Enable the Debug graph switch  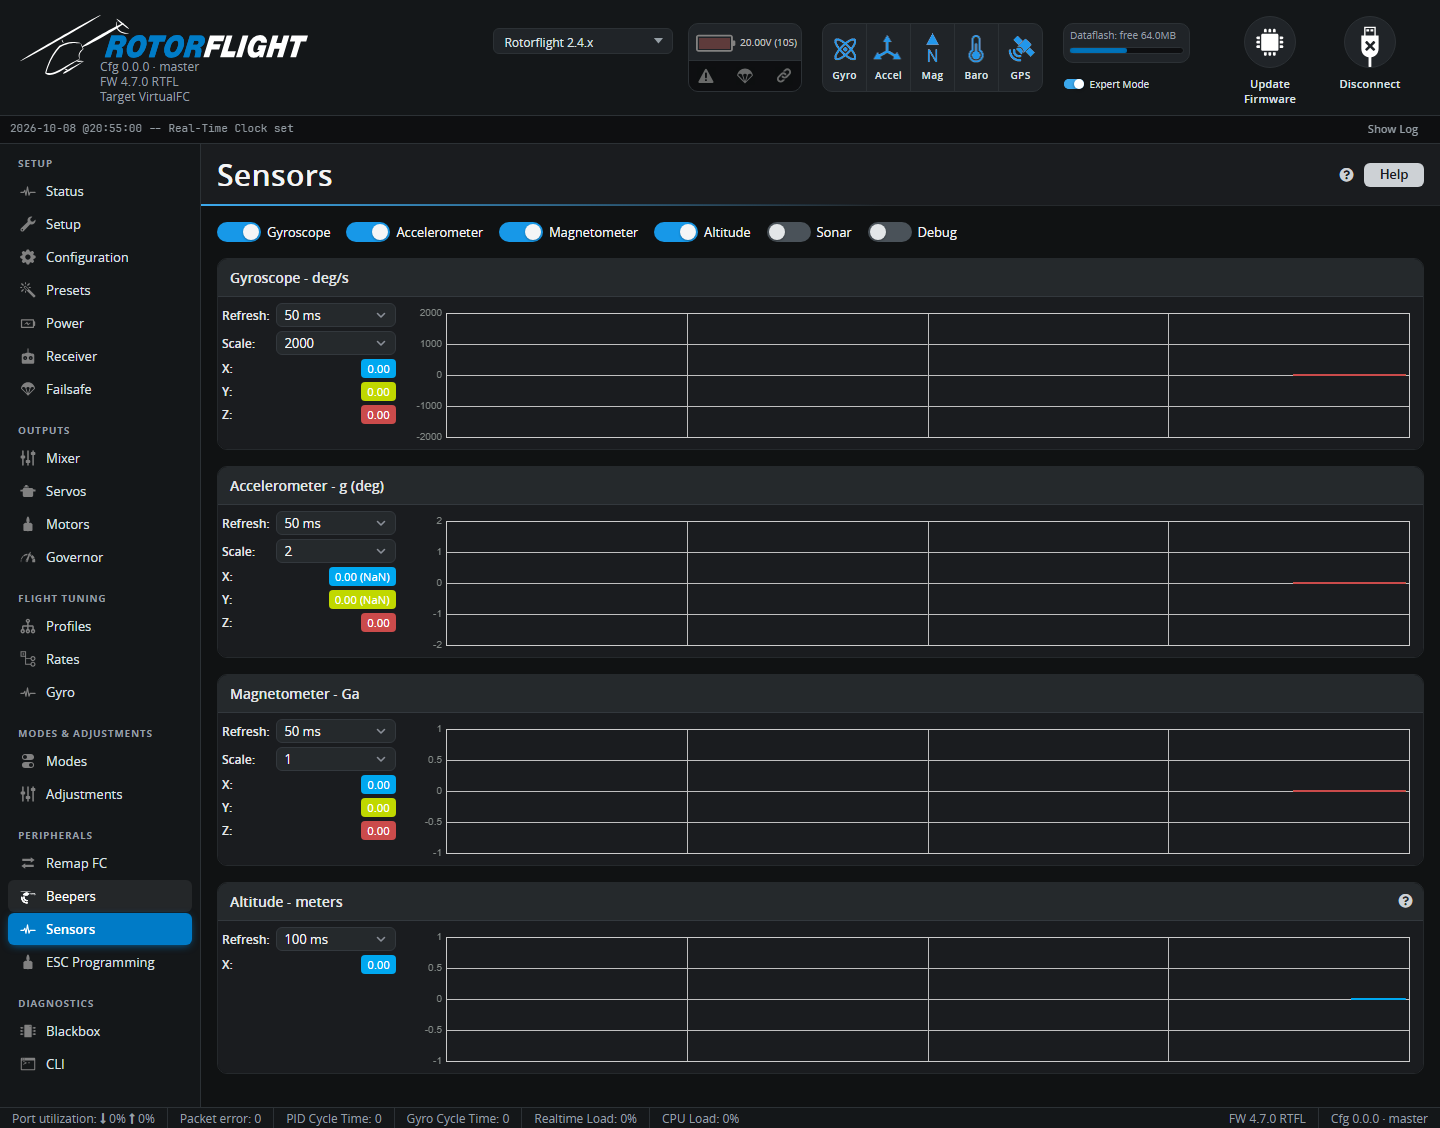890,232
